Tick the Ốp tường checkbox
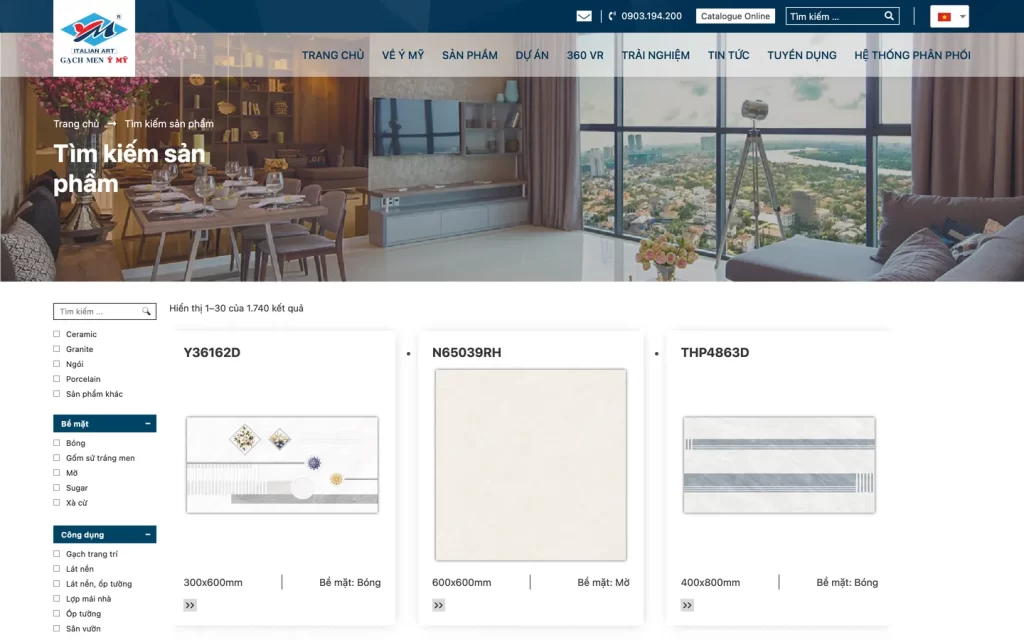 click(x=56, y=614)
